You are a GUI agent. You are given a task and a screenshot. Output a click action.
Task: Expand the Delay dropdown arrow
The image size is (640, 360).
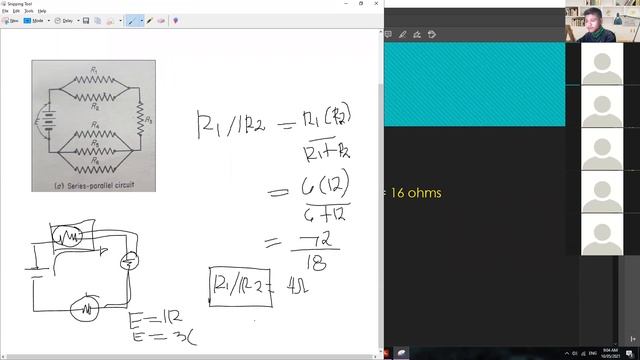coord(78,20)
